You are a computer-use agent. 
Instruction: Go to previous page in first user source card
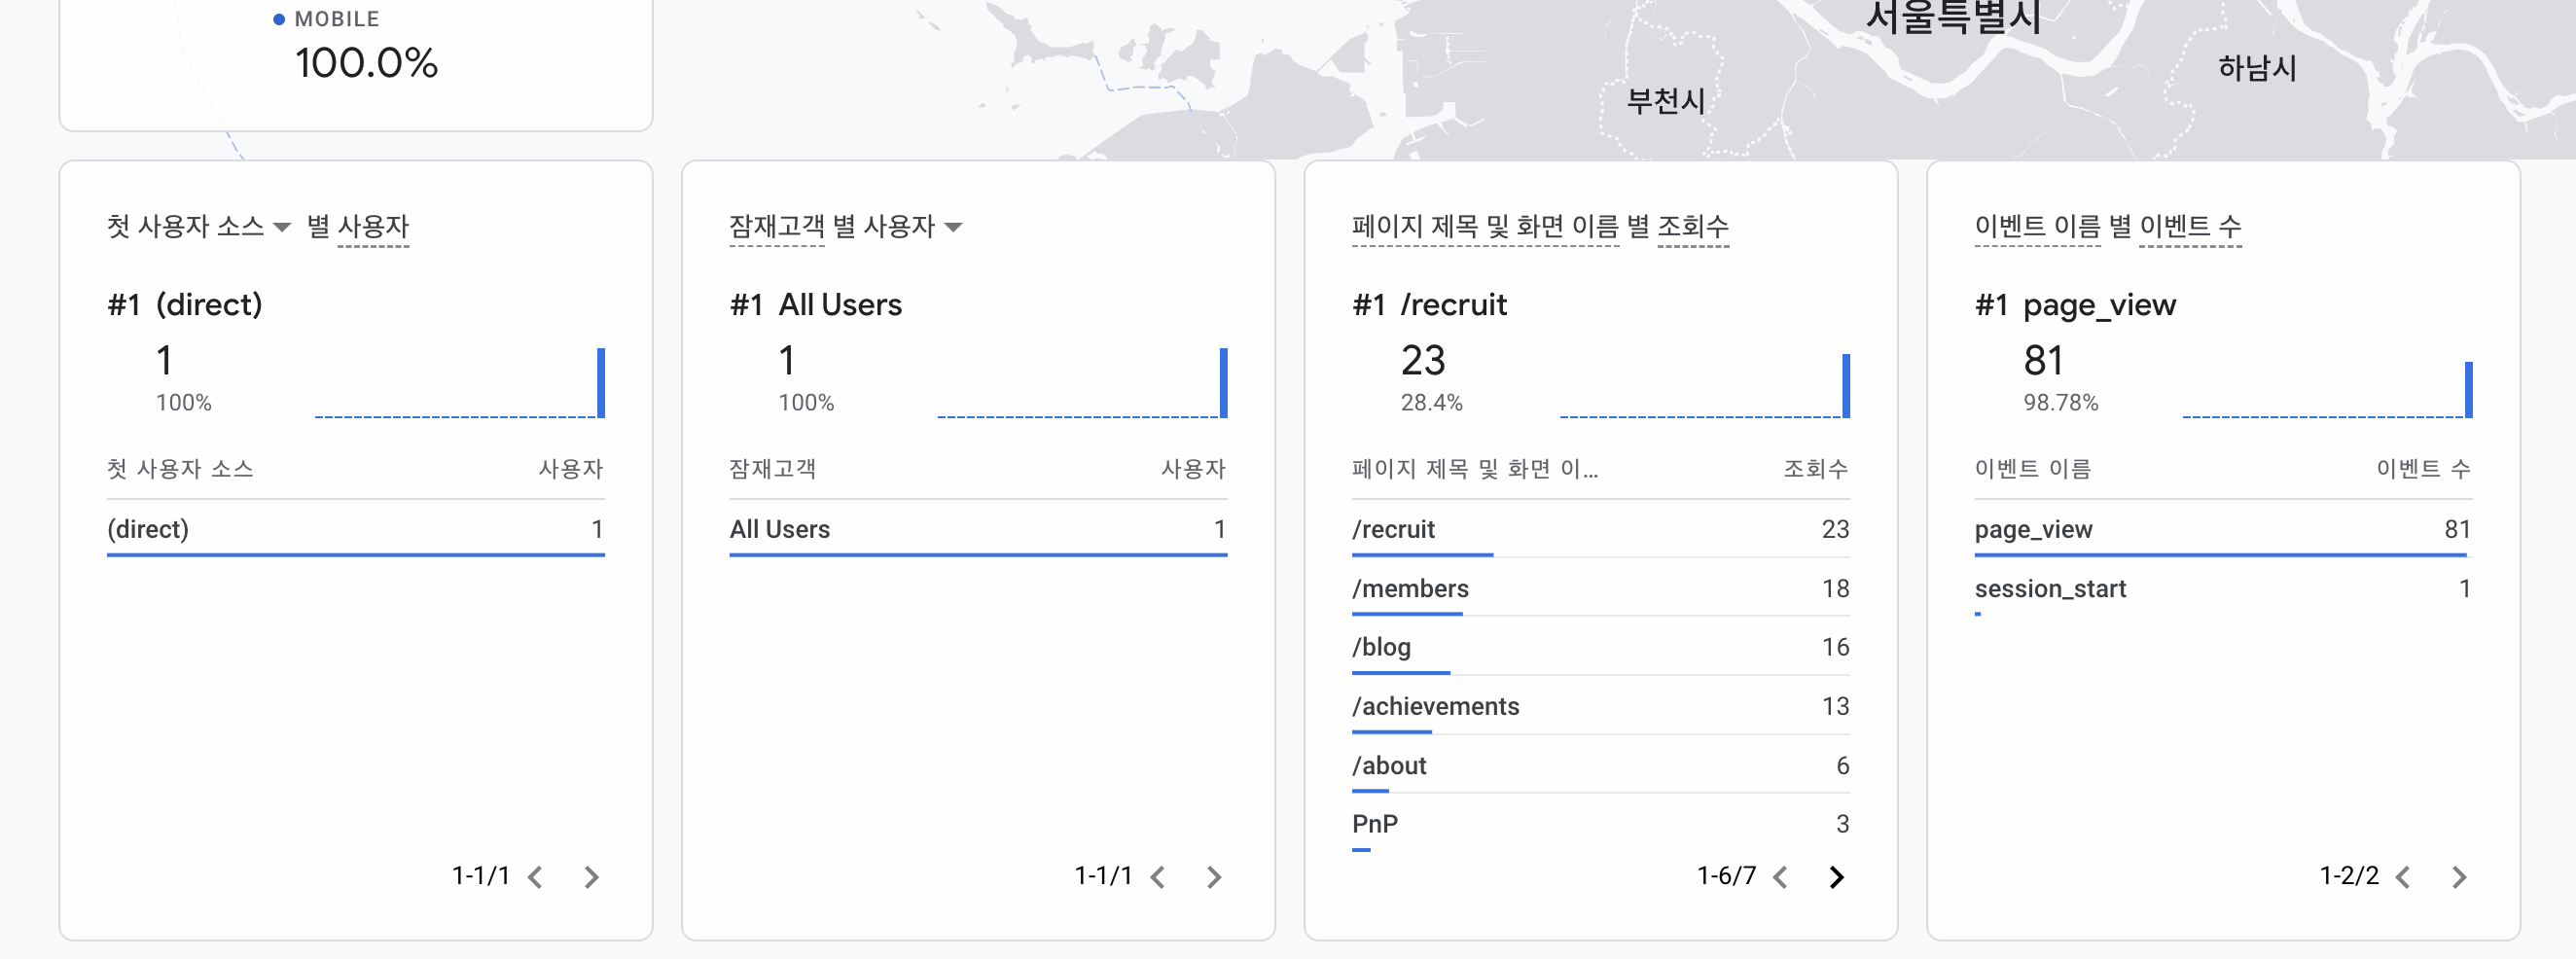click(536, 877)
